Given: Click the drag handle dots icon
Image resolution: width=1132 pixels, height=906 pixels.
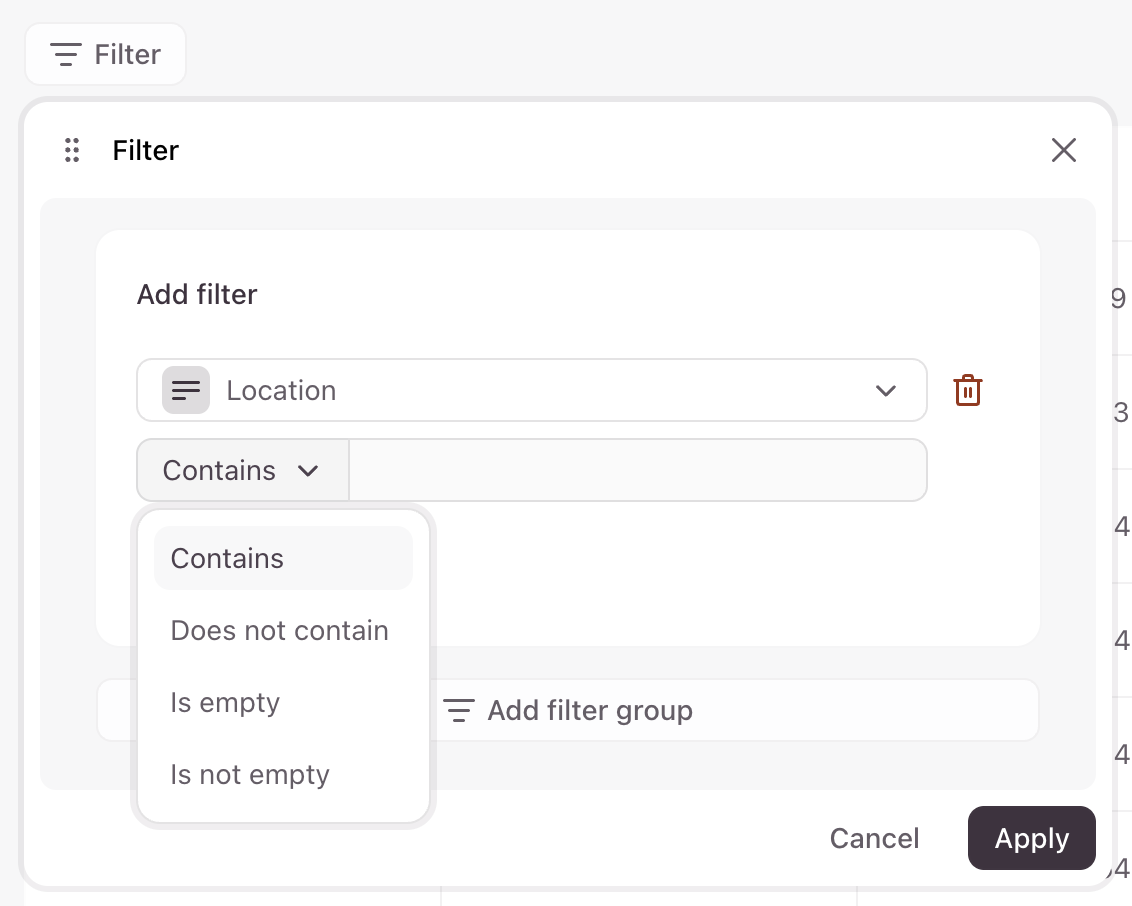Looking at the screenshot, I should click(x=72, y=150).
